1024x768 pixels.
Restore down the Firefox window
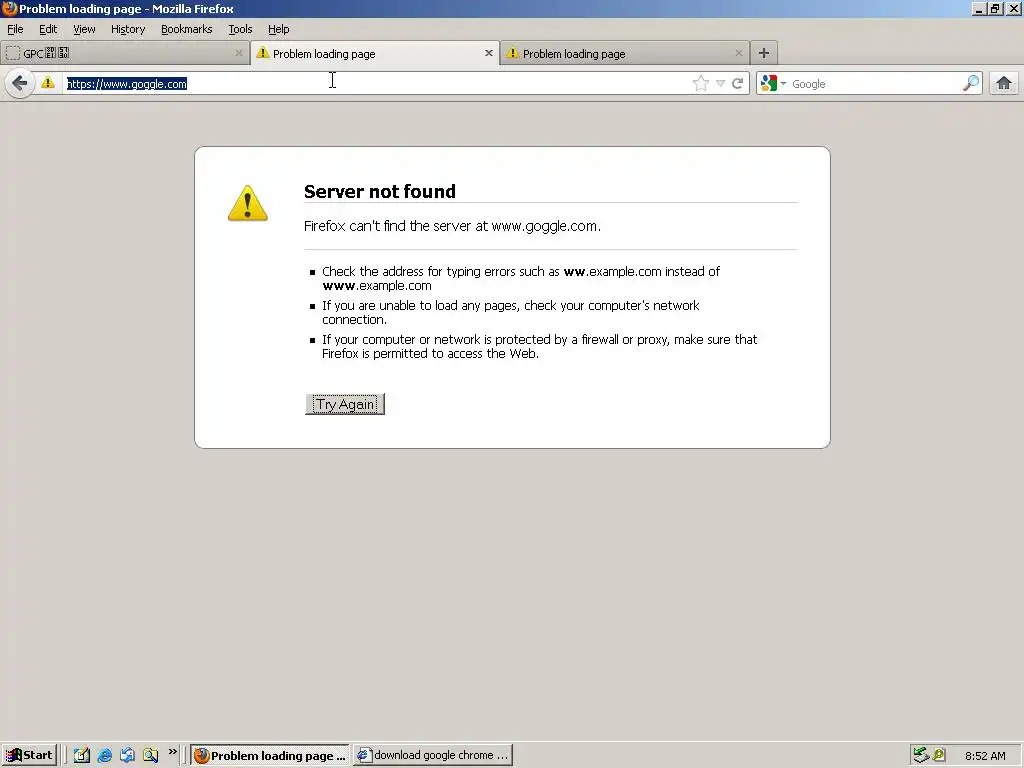pyautogui.click(x=995, y=8)
